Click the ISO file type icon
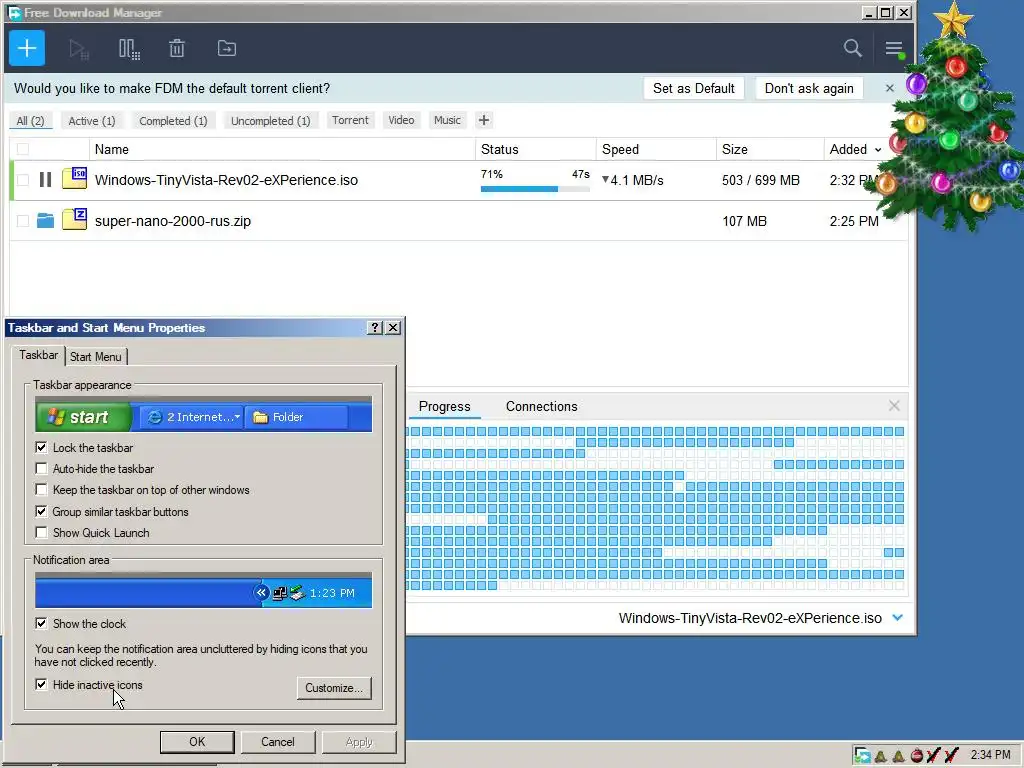1024x768 pixels. [74, 178]
